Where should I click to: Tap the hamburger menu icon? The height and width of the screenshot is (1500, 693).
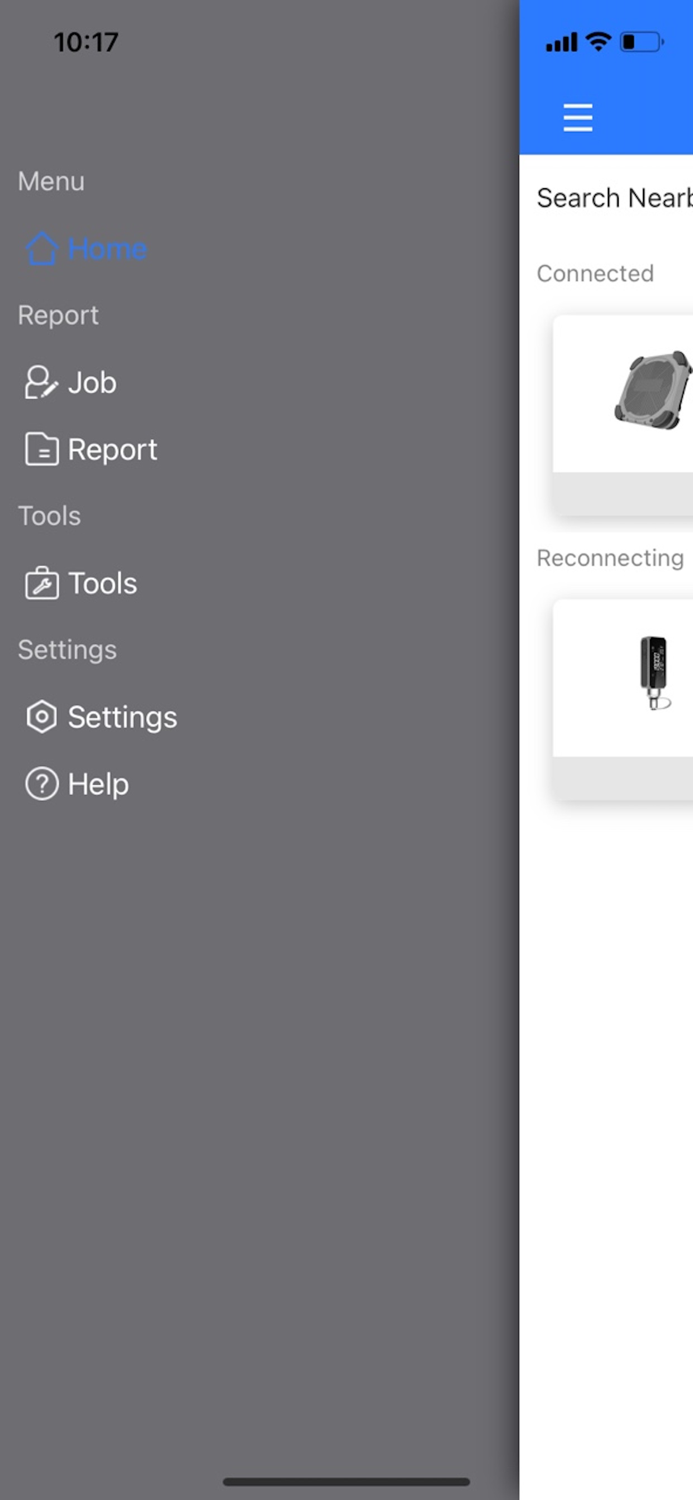tap(578, 117)
